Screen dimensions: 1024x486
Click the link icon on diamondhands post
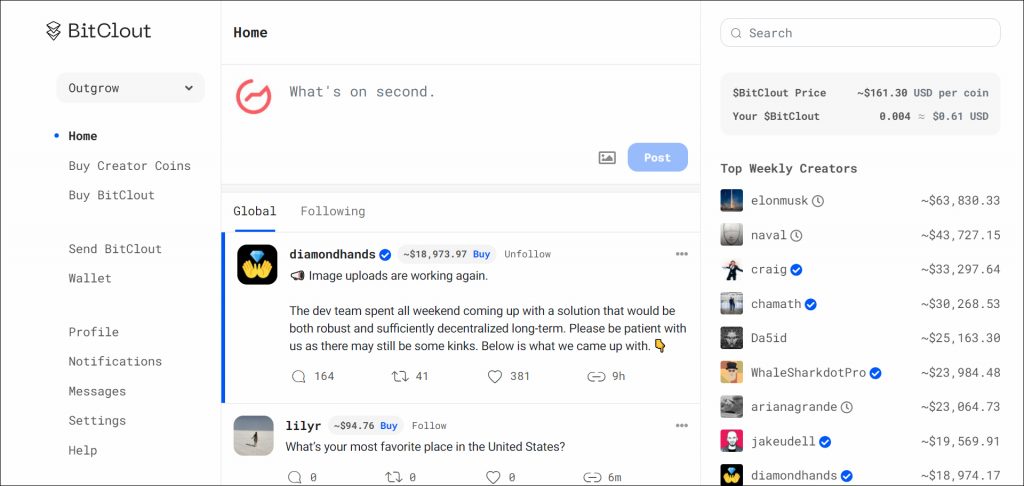pos(596,377)
